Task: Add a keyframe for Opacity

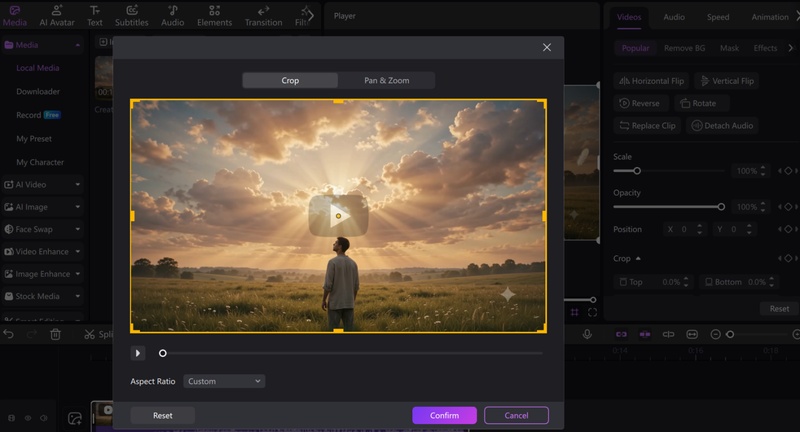Action: 788,207
